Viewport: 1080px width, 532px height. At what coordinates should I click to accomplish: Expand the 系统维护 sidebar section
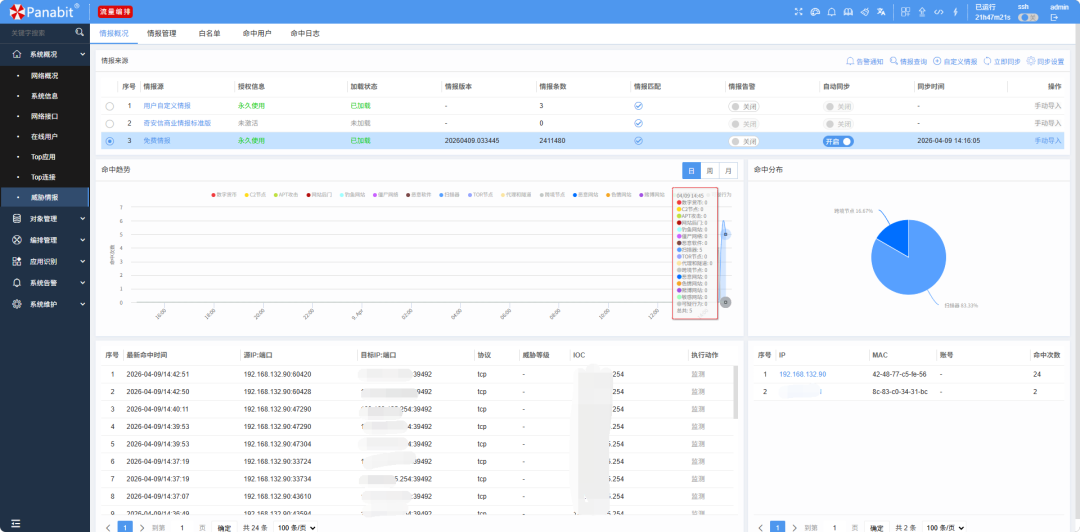(x=44, y=304)
